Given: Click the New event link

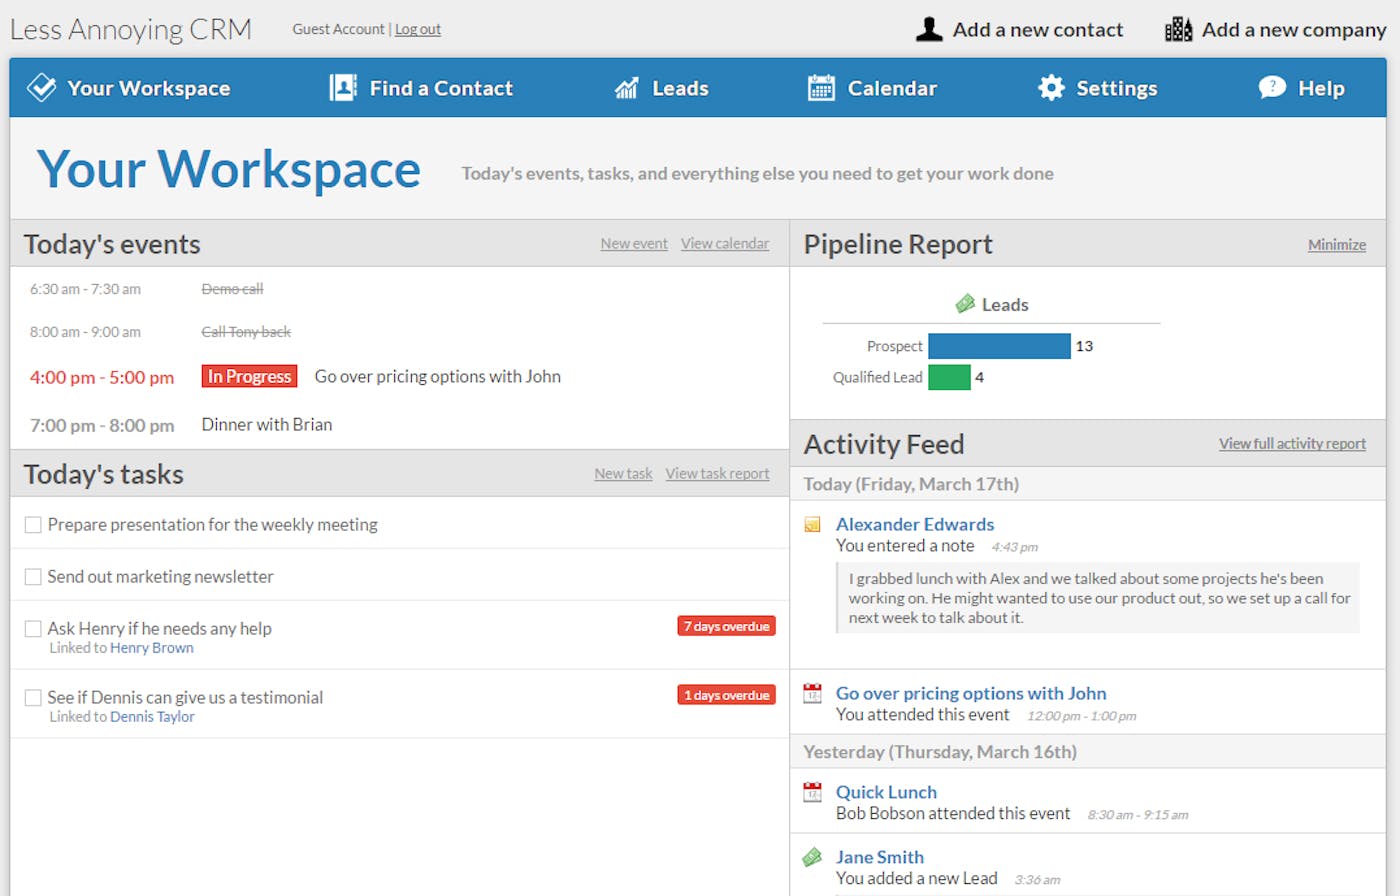Looking at the screenshot, I should pos(634,244).
